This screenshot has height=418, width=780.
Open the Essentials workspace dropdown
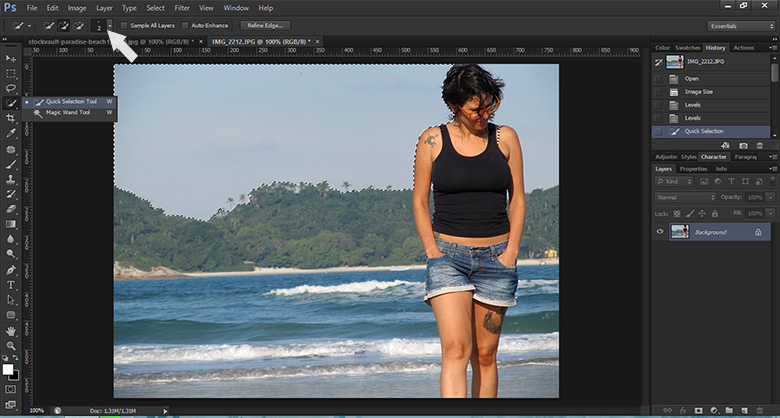coord(738,25)
